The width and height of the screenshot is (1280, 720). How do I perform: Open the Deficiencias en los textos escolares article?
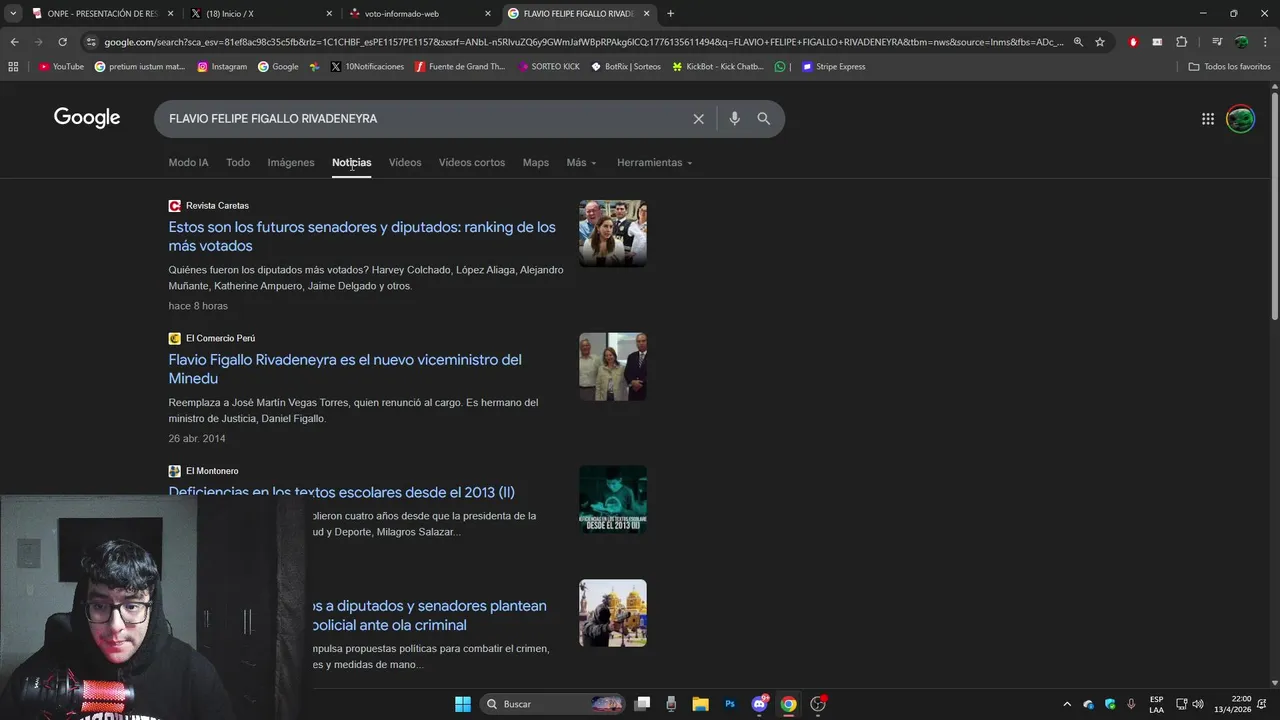click(x=342, y=492)
